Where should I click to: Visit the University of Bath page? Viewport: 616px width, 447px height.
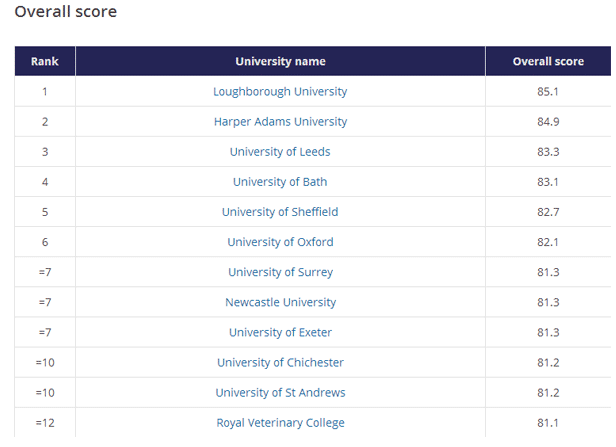tap(280, 182)
